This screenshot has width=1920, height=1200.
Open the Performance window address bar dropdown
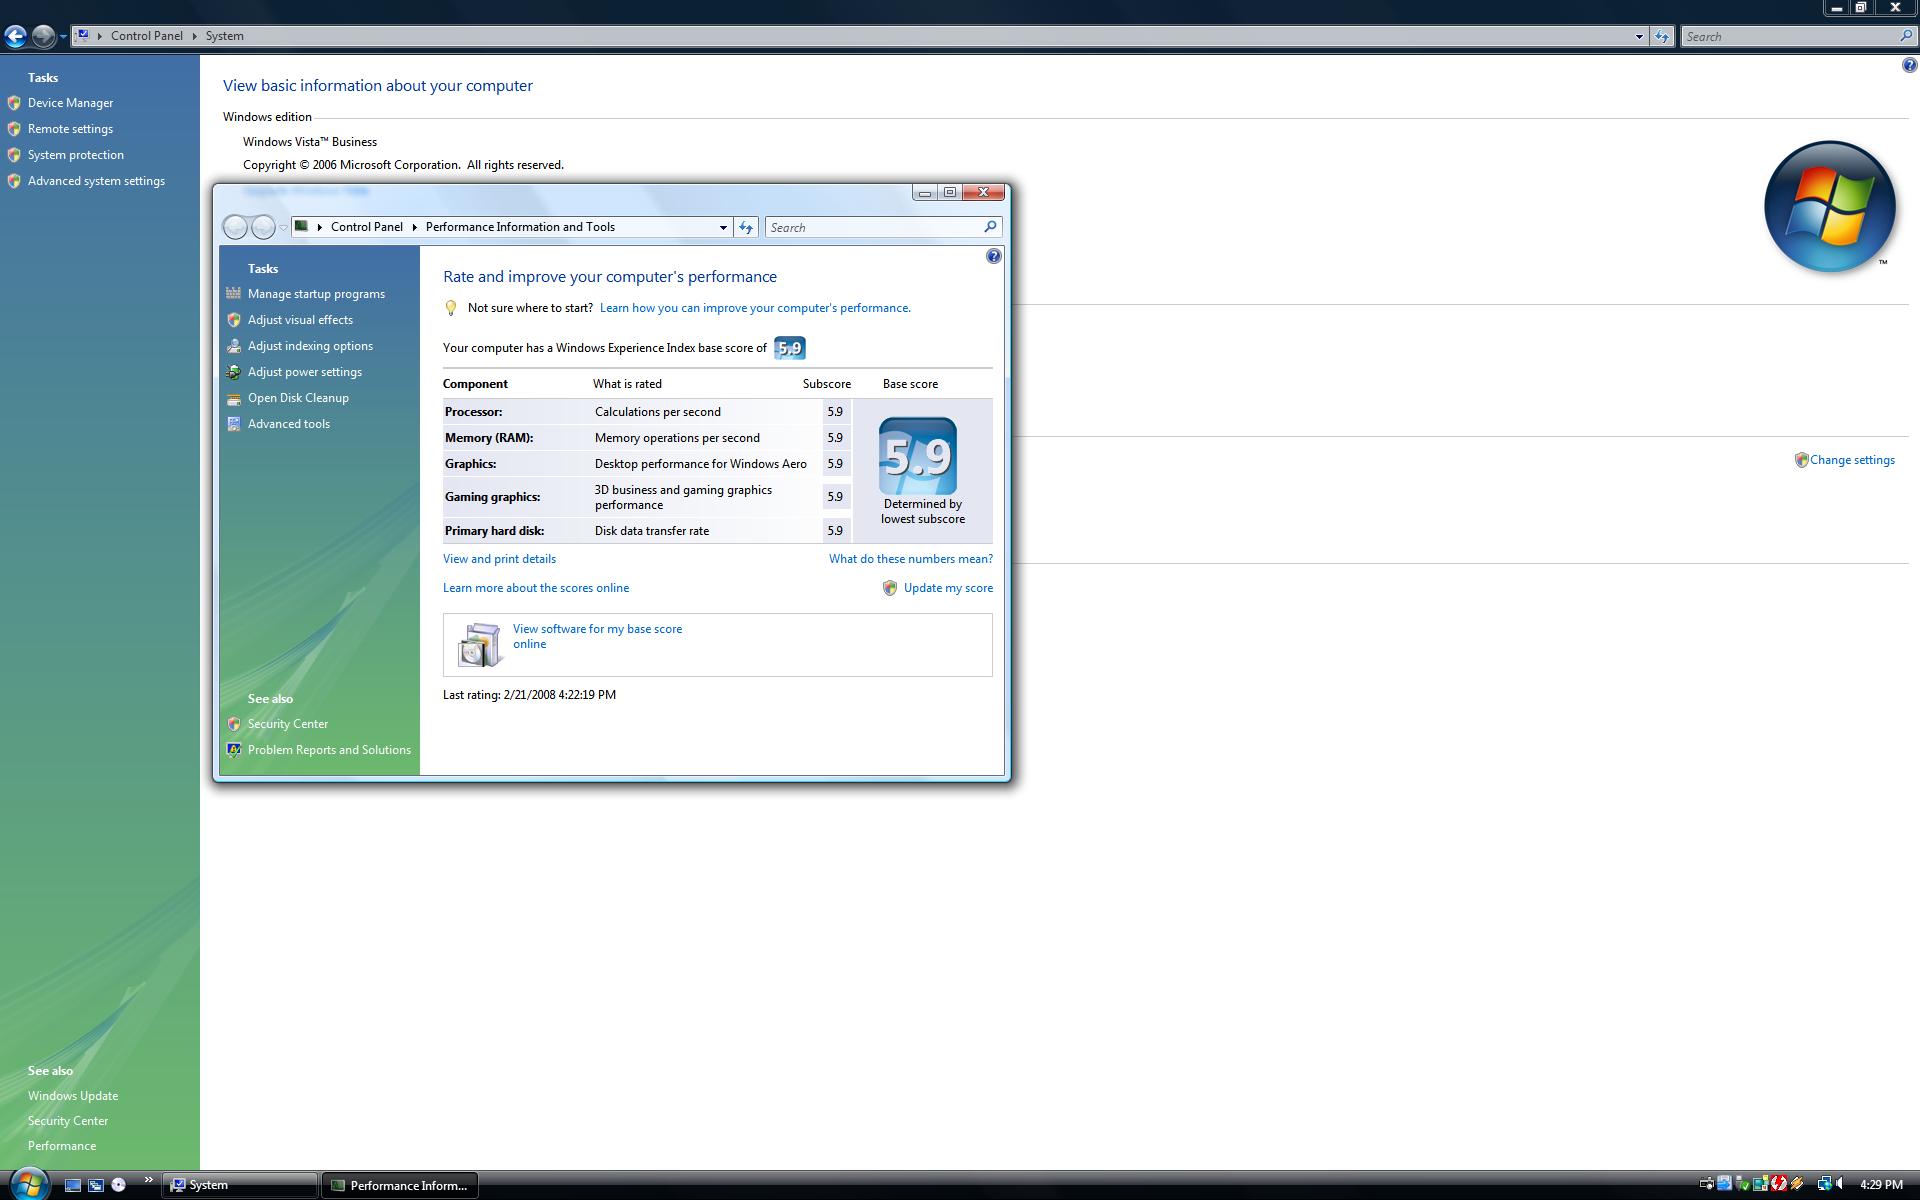[x=723, y=228]
